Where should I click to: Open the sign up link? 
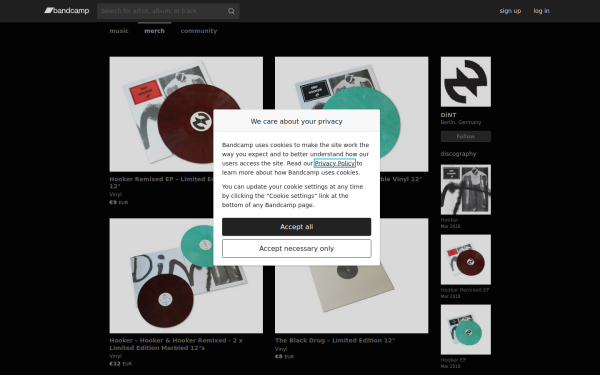510,11
